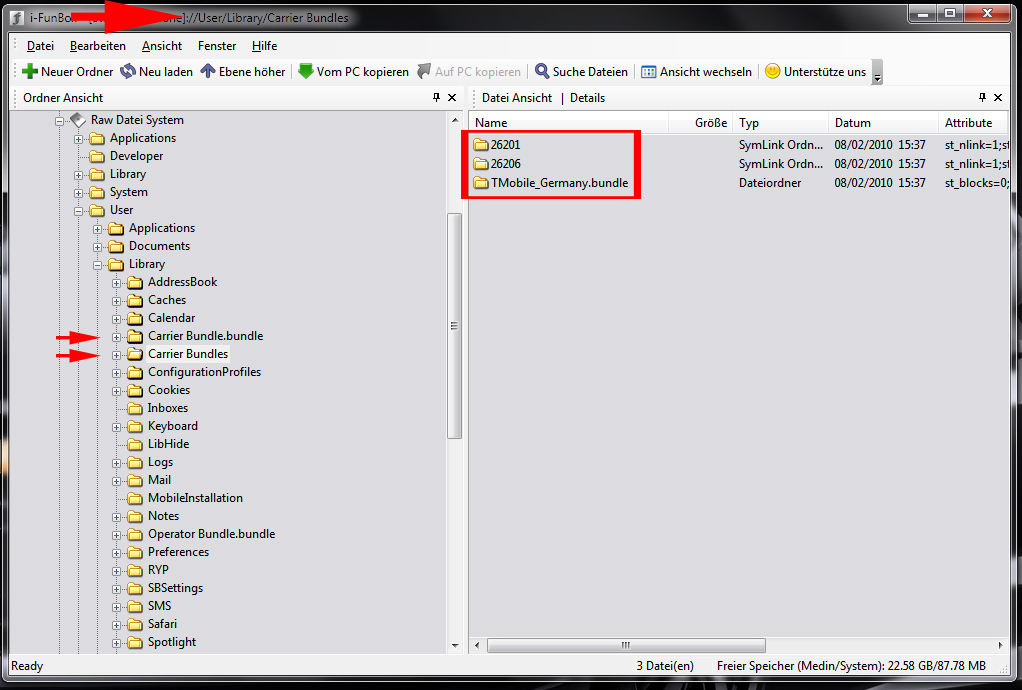Select the Preferences folder in tree
1022x690 pixels.
coord(178,552)
